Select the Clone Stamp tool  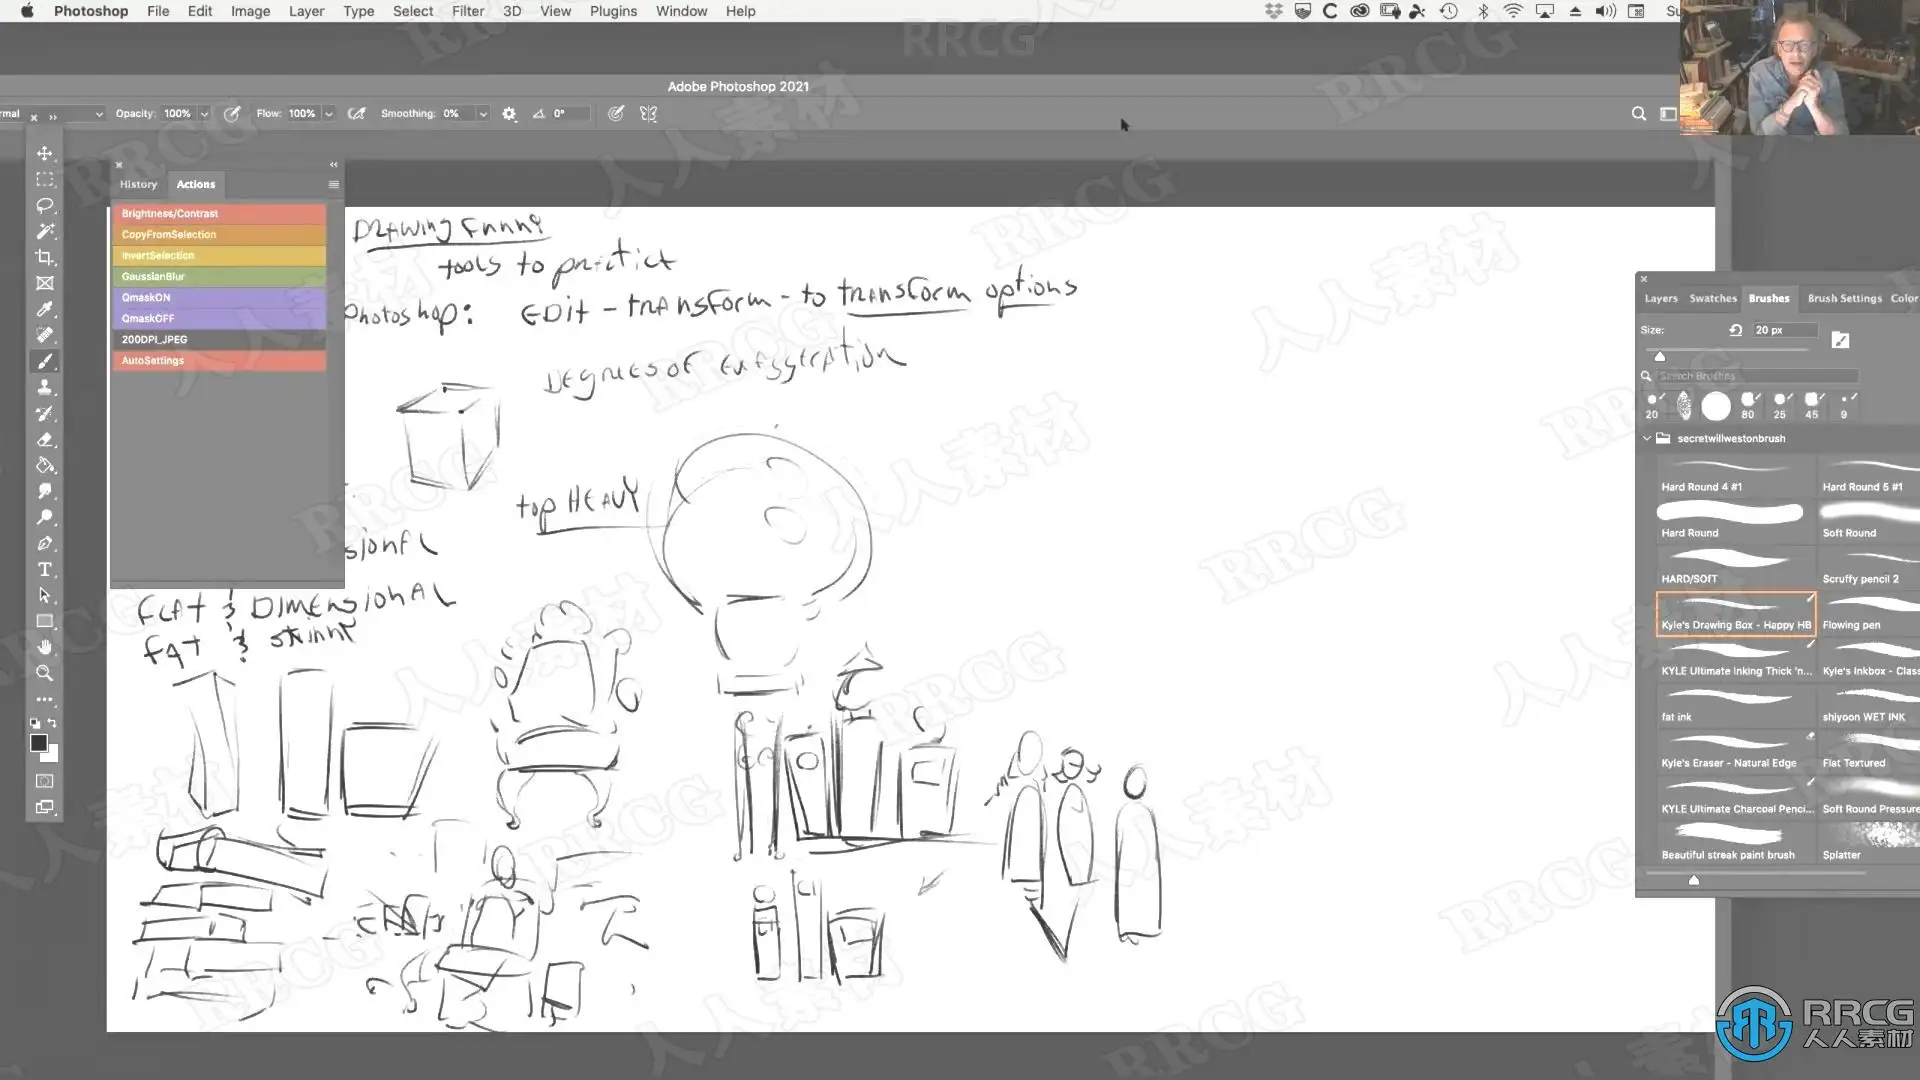pyautogui.click(x=45, y=387)
